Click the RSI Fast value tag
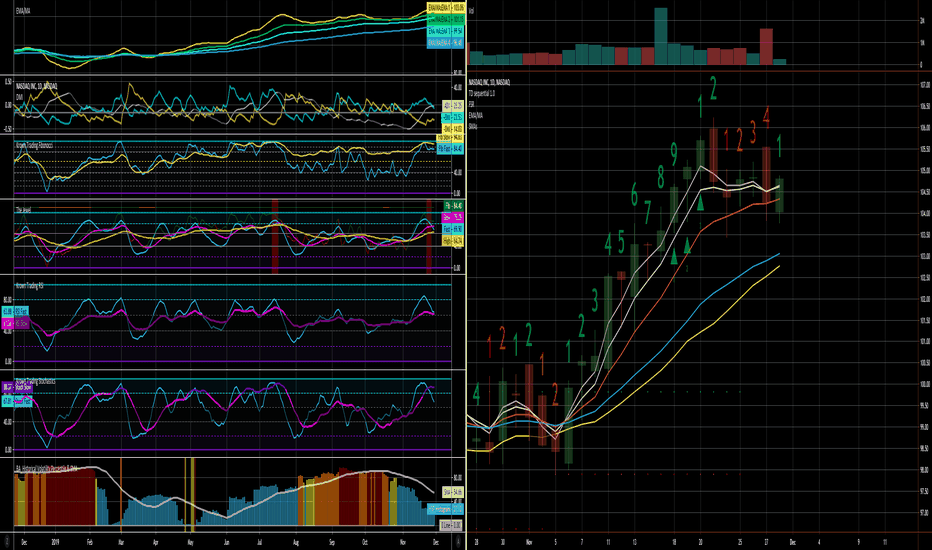 [15, 312]
